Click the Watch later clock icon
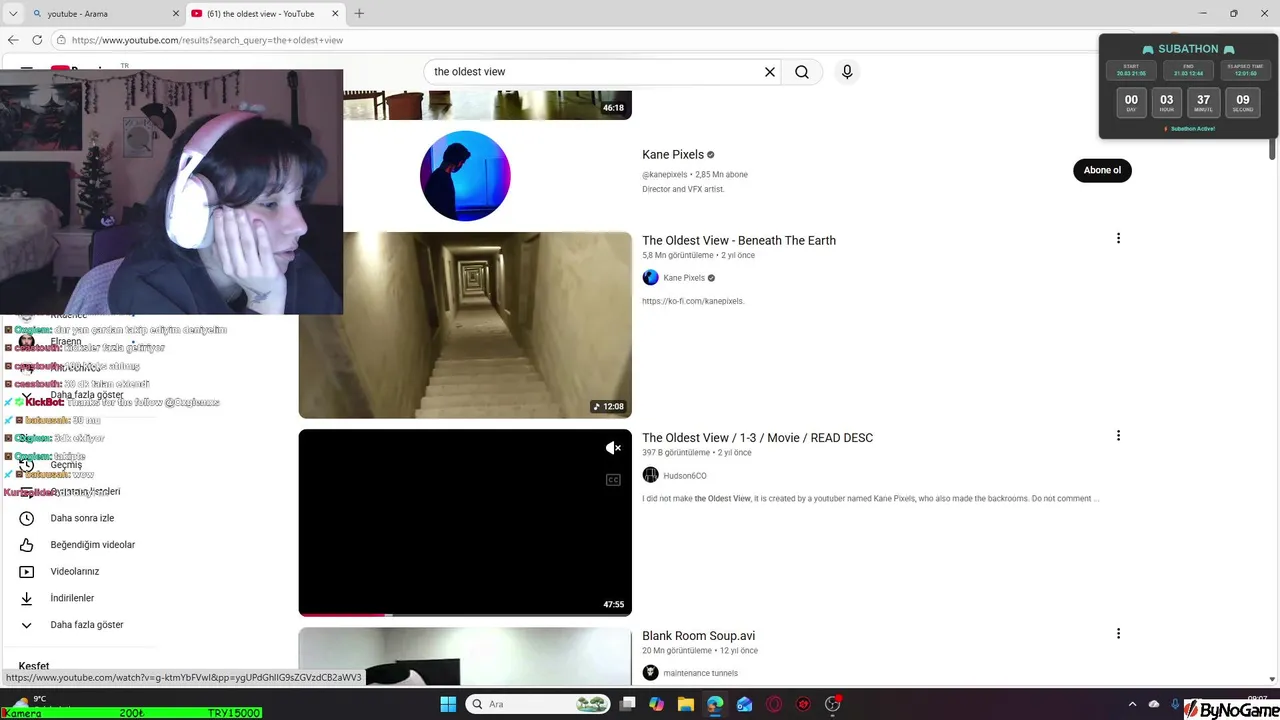 click(x=27, y=518)
